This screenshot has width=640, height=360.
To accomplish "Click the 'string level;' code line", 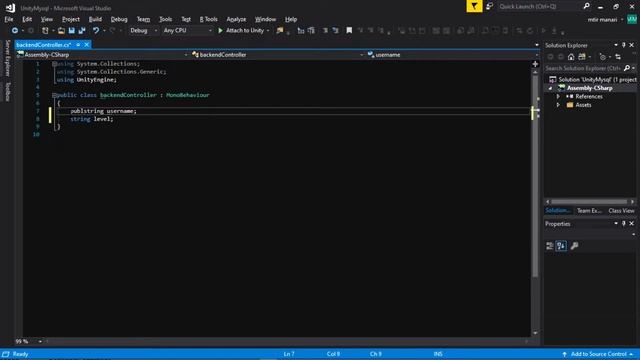I will [91, 119].
